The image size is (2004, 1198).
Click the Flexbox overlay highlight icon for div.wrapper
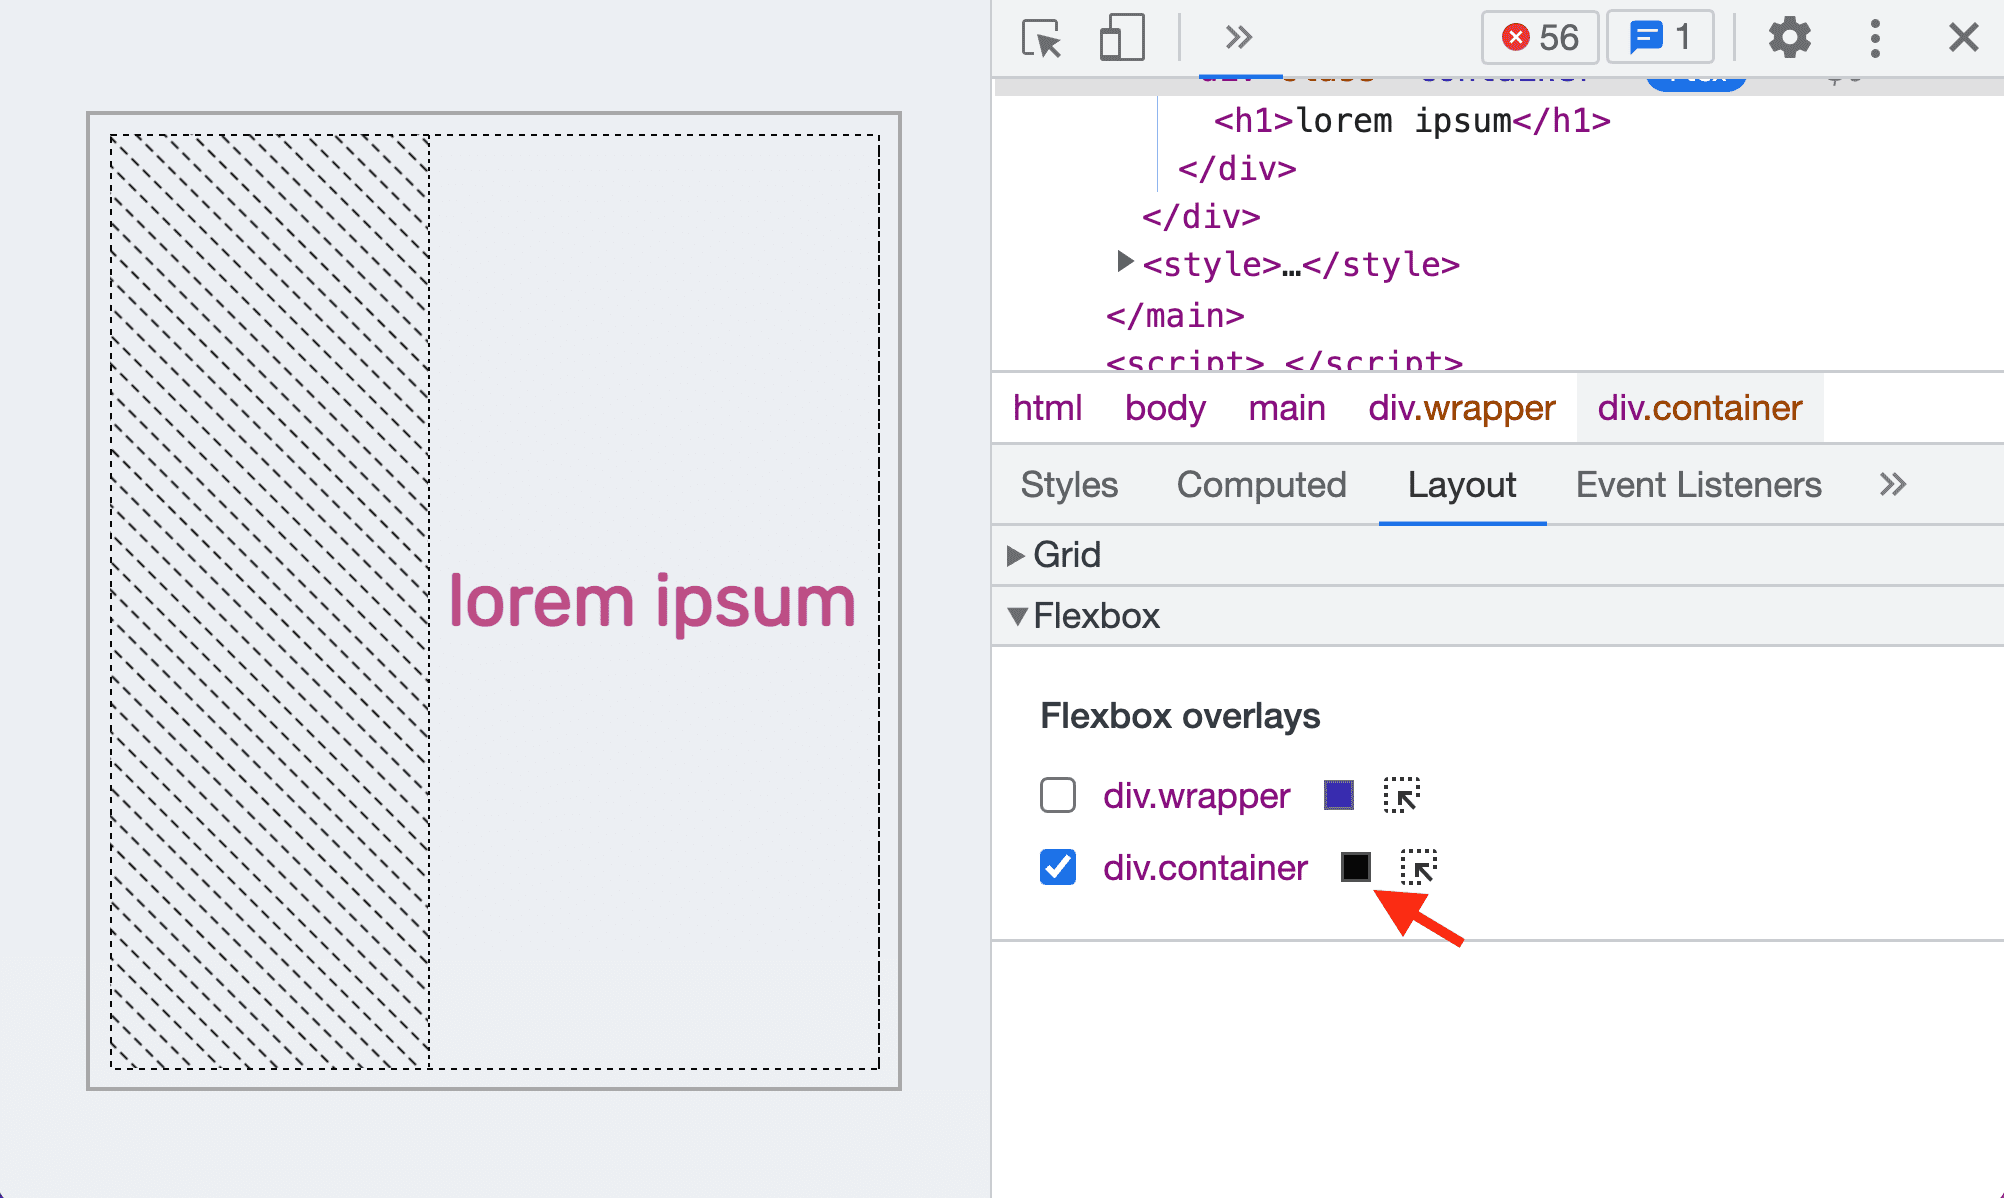point(1404,796)
